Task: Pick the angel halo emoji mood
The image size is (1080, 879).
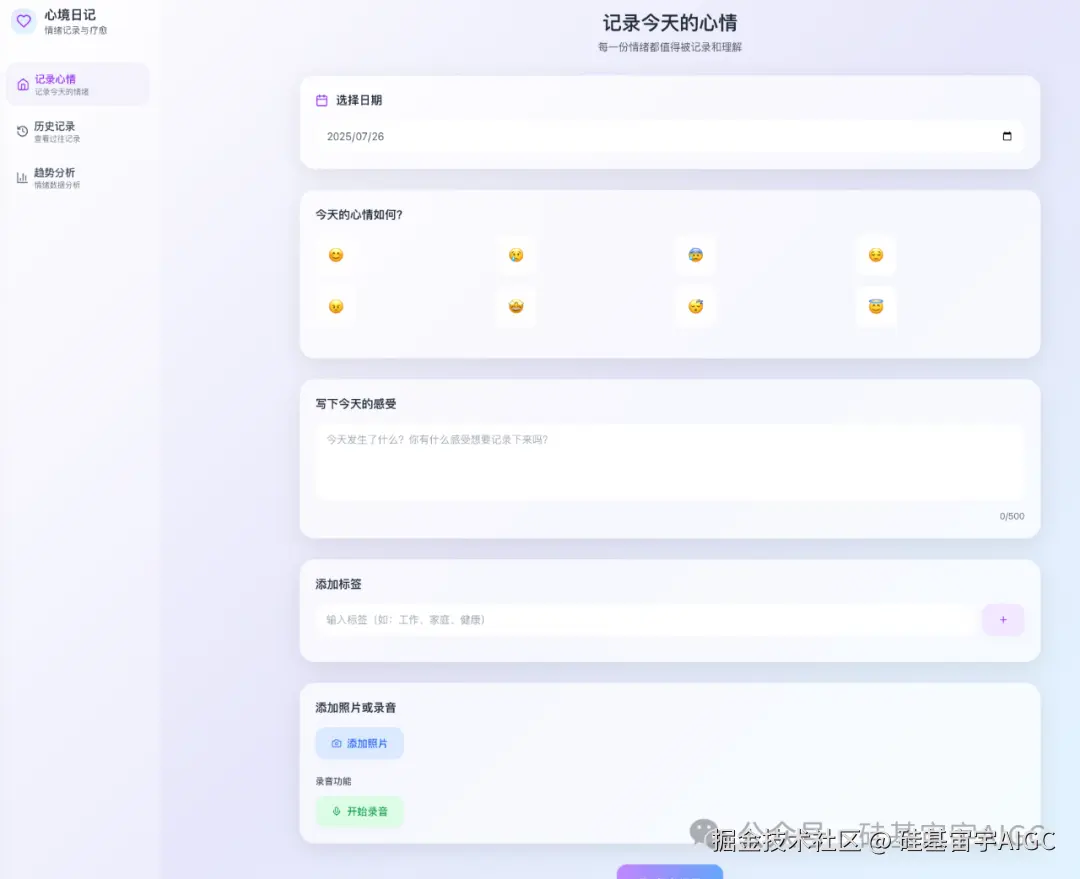Action: [x=876, y=307]
